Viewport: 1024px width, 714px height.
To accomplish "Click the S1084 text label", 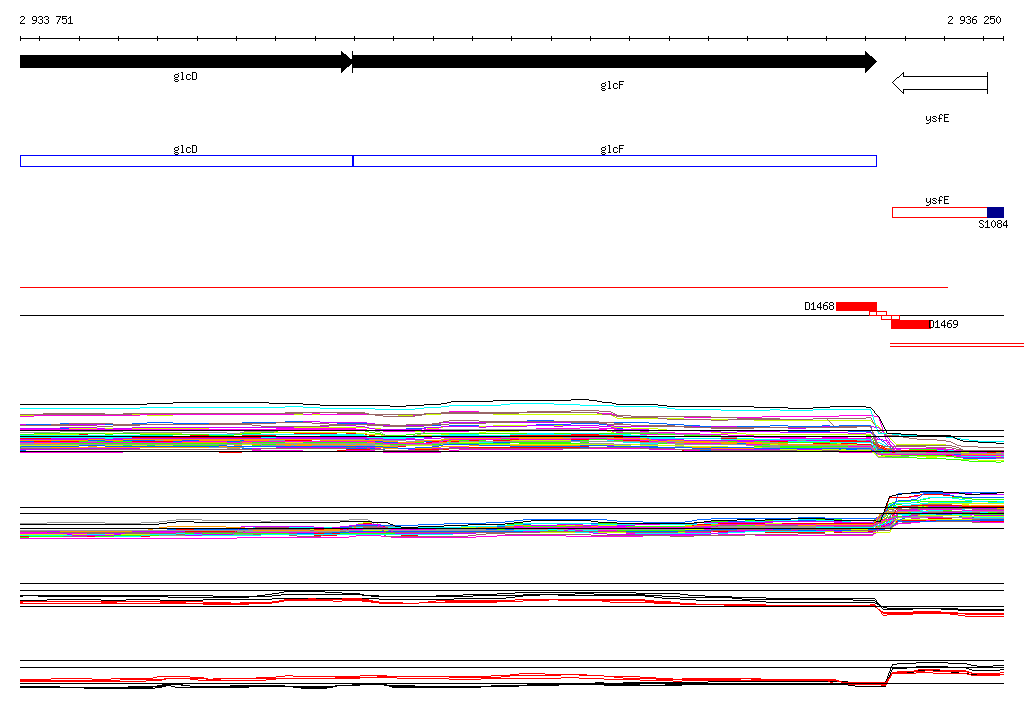I will point(993,224).
